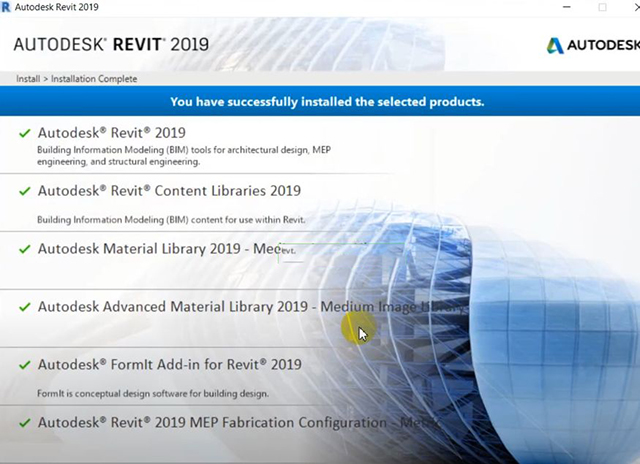640x464 pixels.
Task: Select 'Autodesk® FormIt Add-in for Revit® 2019' title
Action: 170,364
